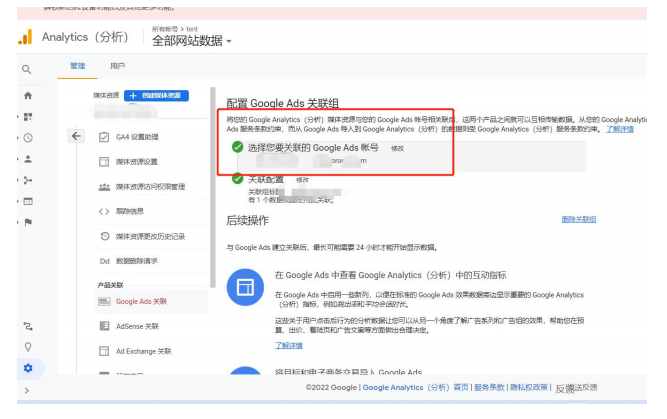
Task: Click the 配置 Google Ads 关联组 heading
Action: [x=282, y=103]
